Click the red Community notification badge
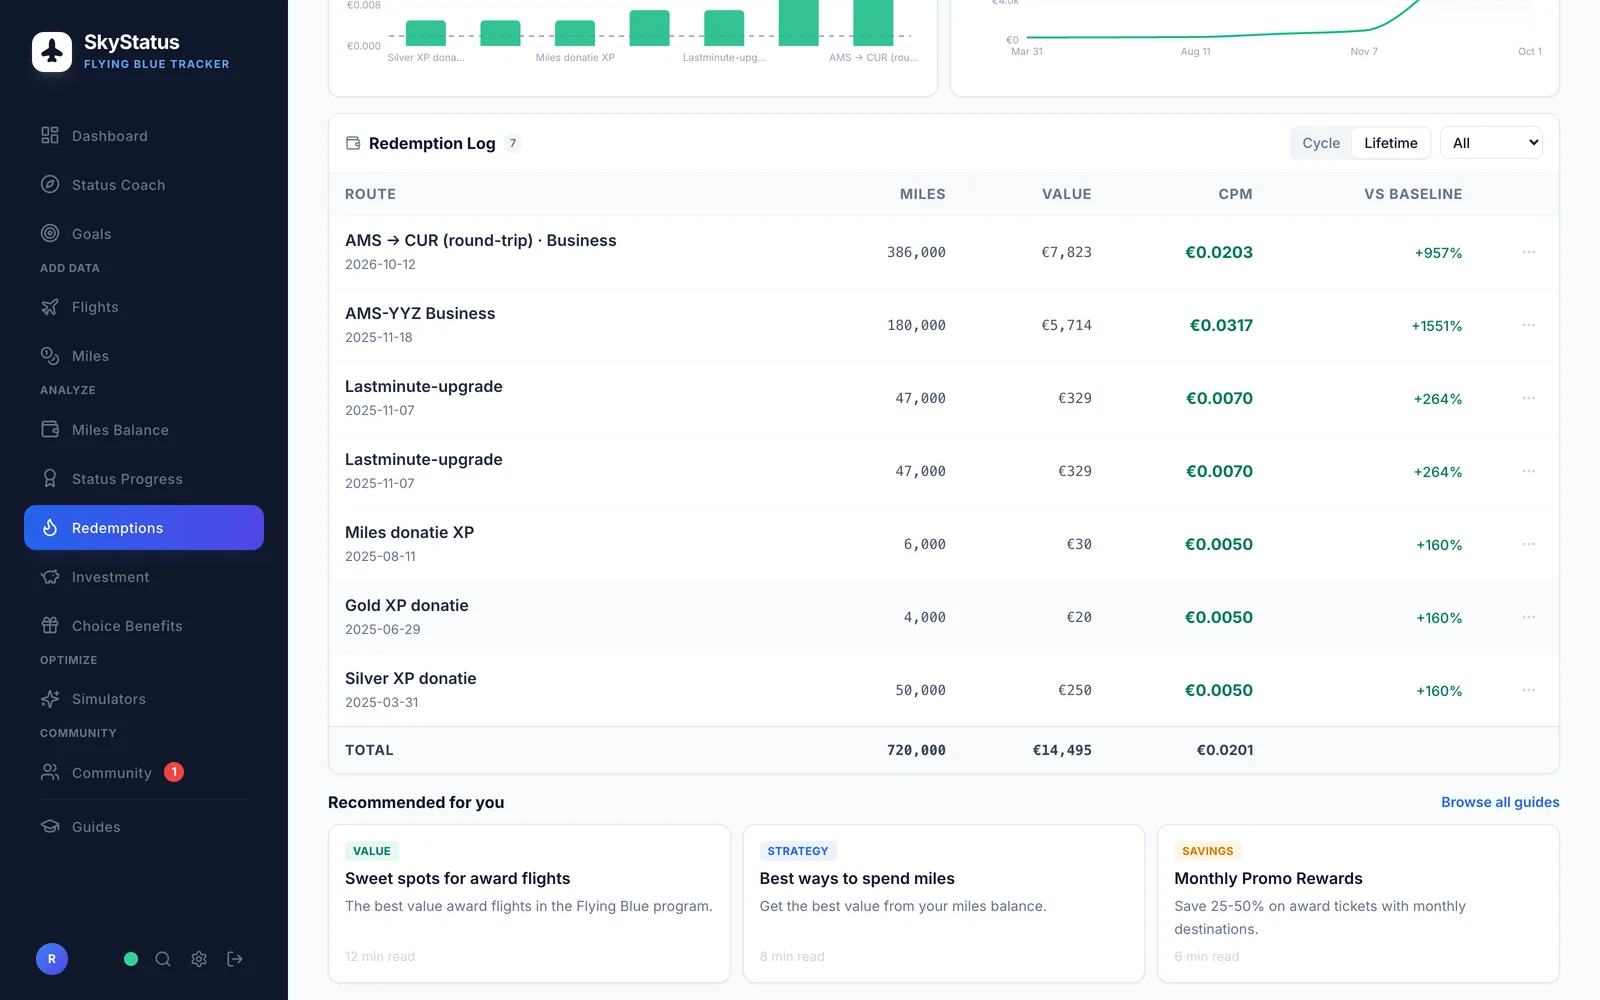The image size is (1600, 1000). click(x=174, y=772)
